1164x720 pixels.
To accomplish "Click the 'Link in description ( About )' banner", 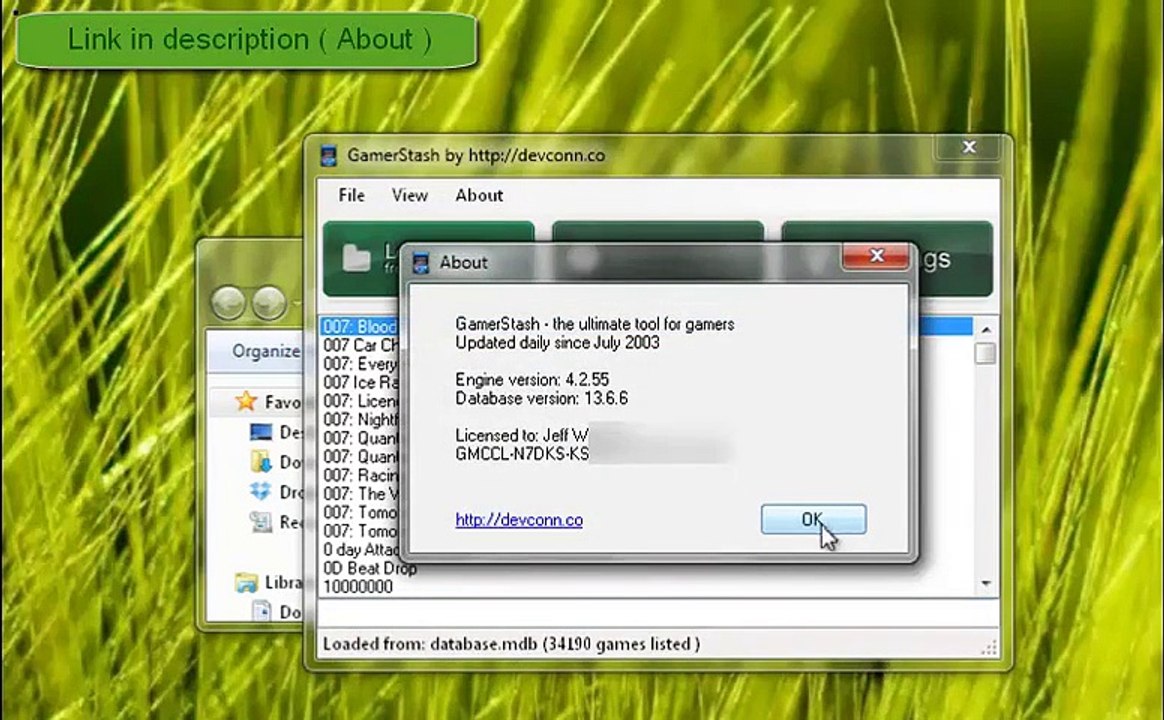I will tap(246, 41).
